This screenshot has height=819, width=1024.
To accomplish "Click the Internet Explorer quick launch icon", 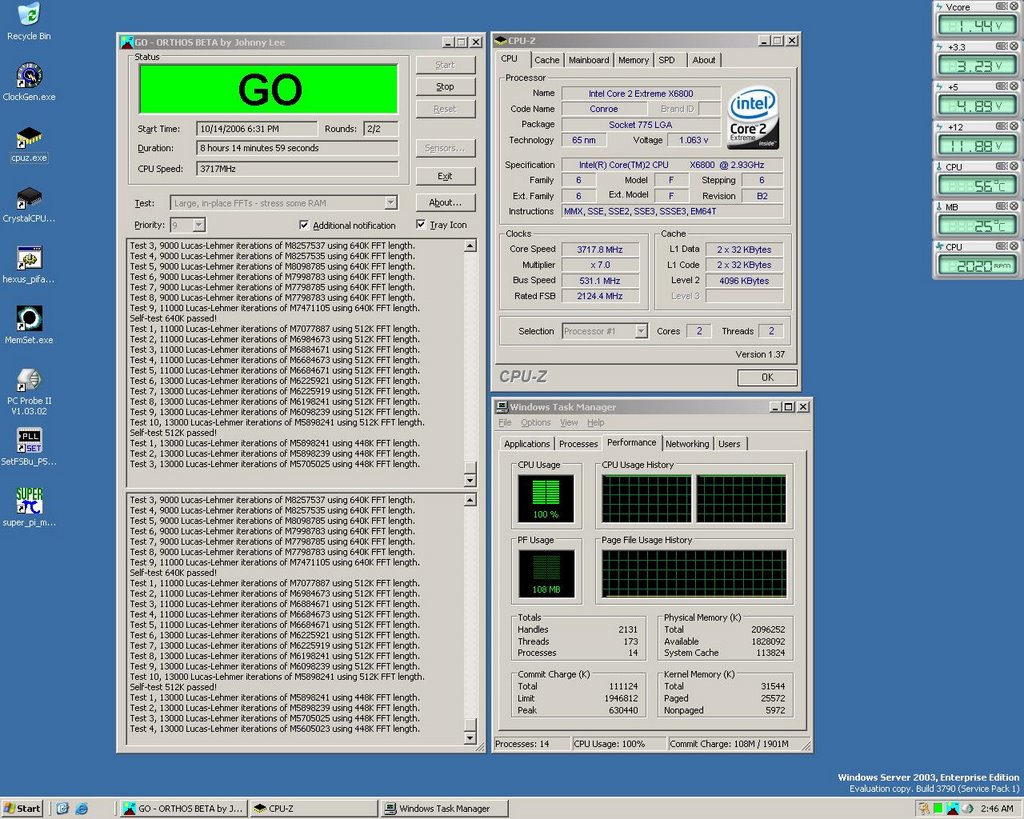I will [82, 809].
